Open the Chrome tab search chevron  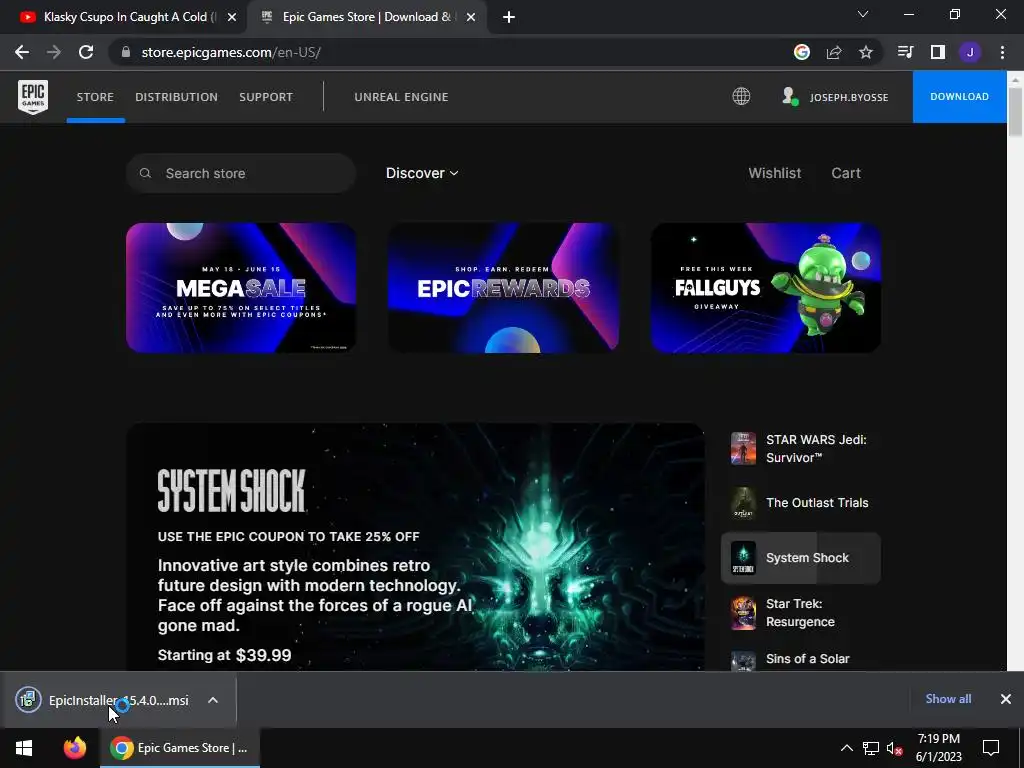(863, 14)
